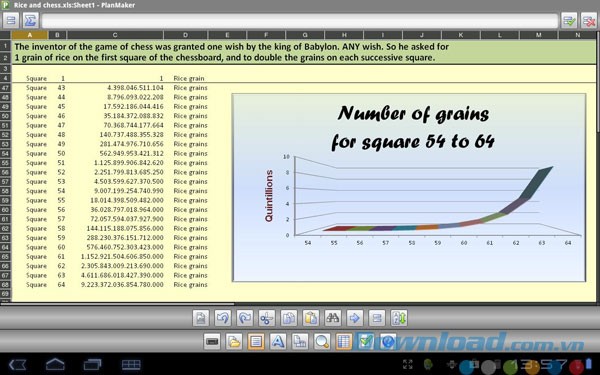Sort data with the A-Z sort icon

coord(399,318)
